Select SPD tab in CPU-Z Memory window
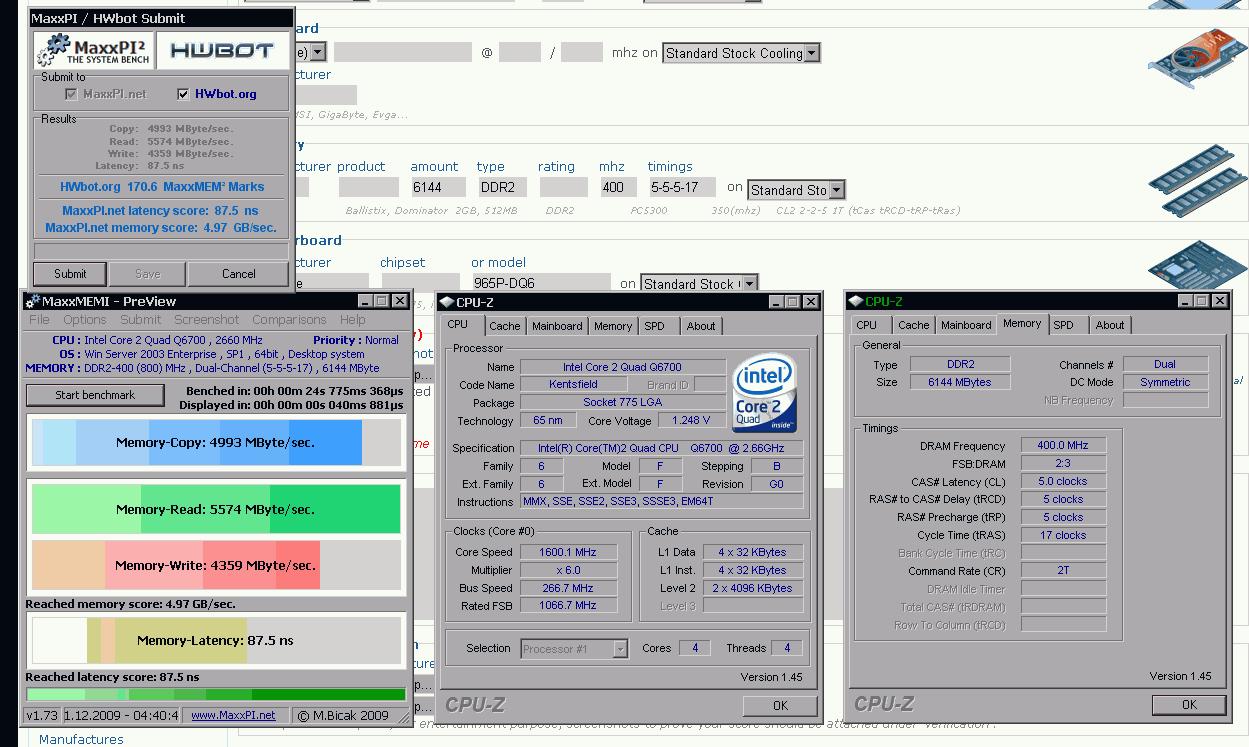This screenshot has width=1249, height=747. [1064, 325]
